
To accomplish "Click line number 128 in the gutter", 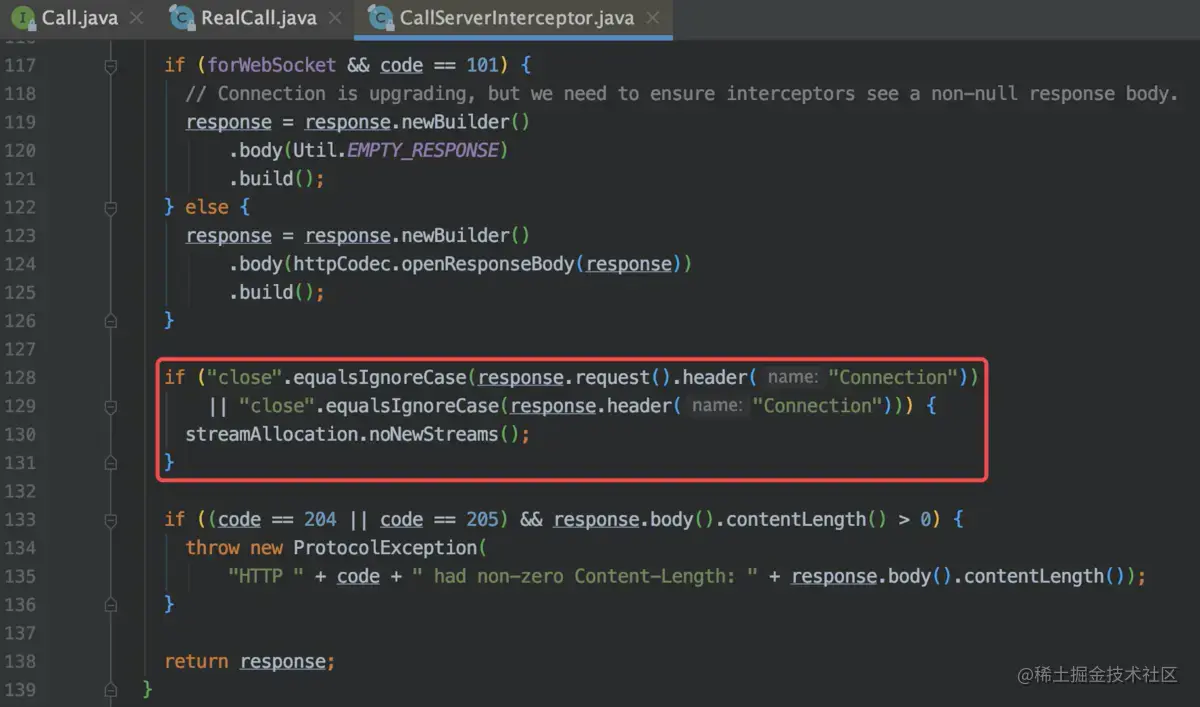I will 20,377.
